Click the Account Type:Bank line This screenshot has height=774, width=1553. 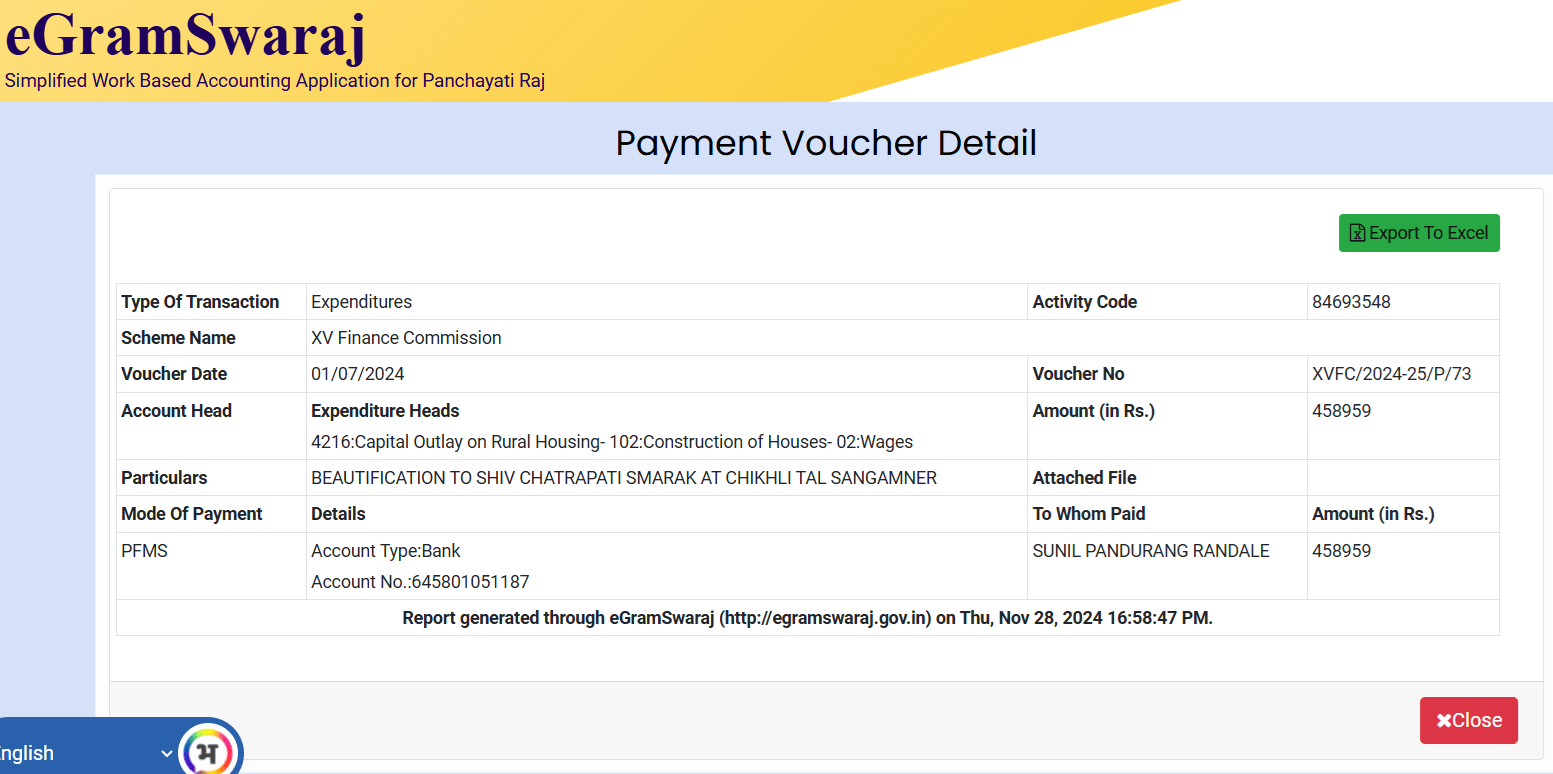(x=386, y=551)
